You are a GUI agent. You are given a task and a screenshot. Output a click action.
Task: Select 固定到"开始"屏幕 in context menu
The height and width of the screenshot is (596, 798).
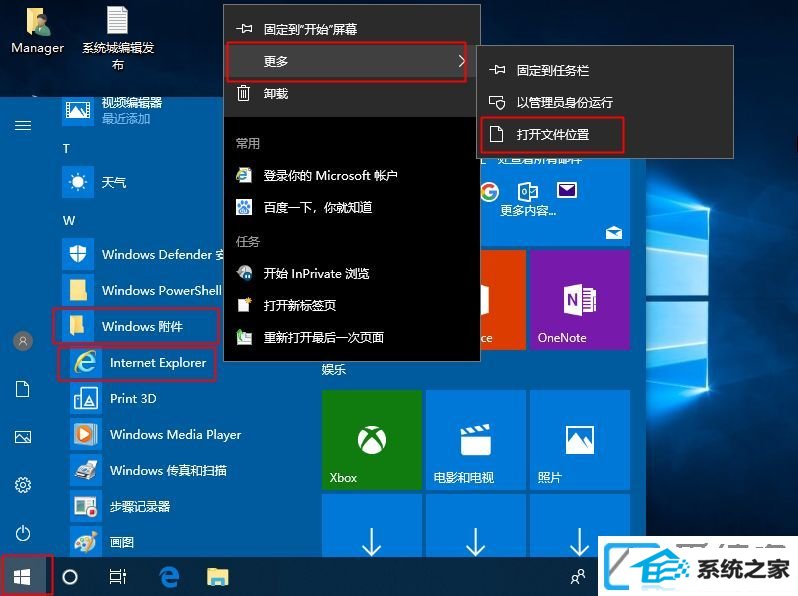[352, 29]
